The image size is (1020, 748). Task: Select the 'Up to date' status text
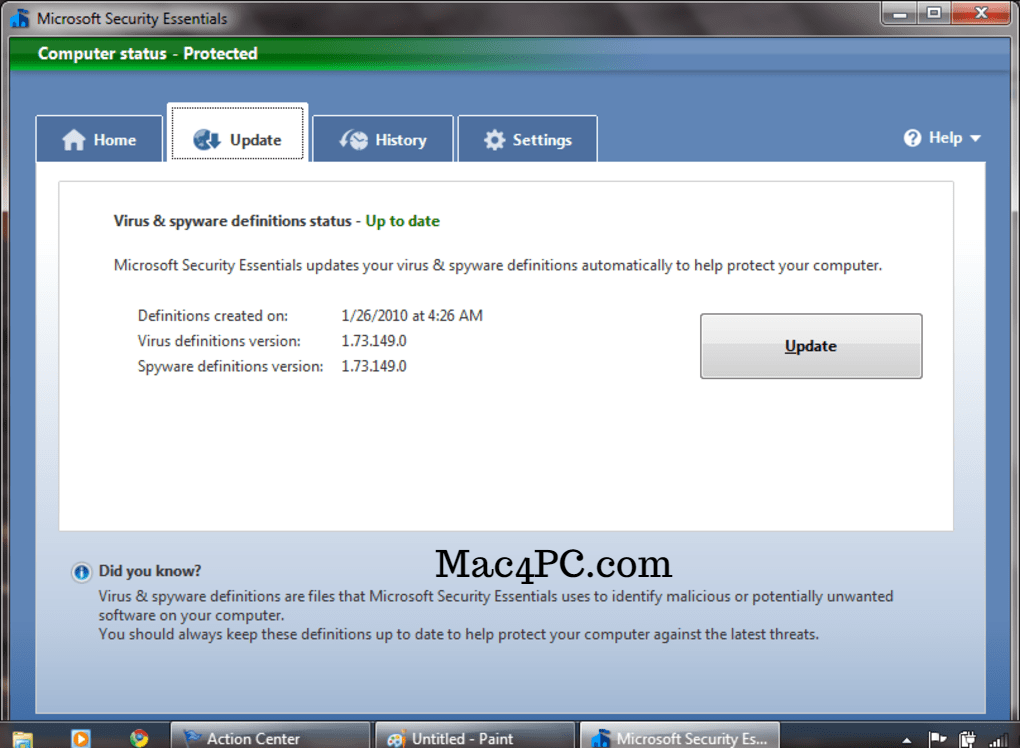pyautogui.click(x=402, y=221)
